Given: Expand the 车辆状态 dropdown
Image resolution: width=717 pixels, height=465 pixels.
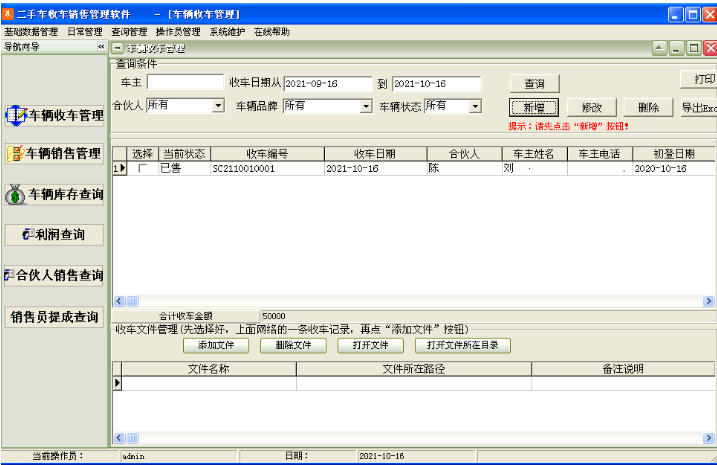Looking at the screenshot, I should click(476, 107).
